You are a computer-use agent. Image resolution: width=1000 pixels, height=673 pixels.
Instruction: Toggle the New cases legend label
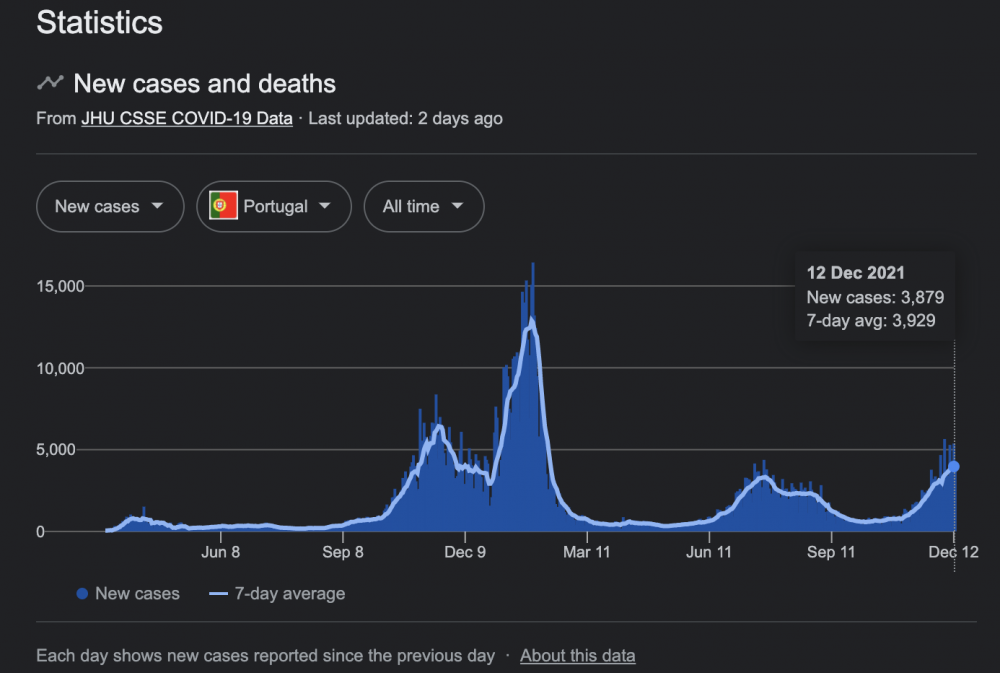(x=137, y=594)
